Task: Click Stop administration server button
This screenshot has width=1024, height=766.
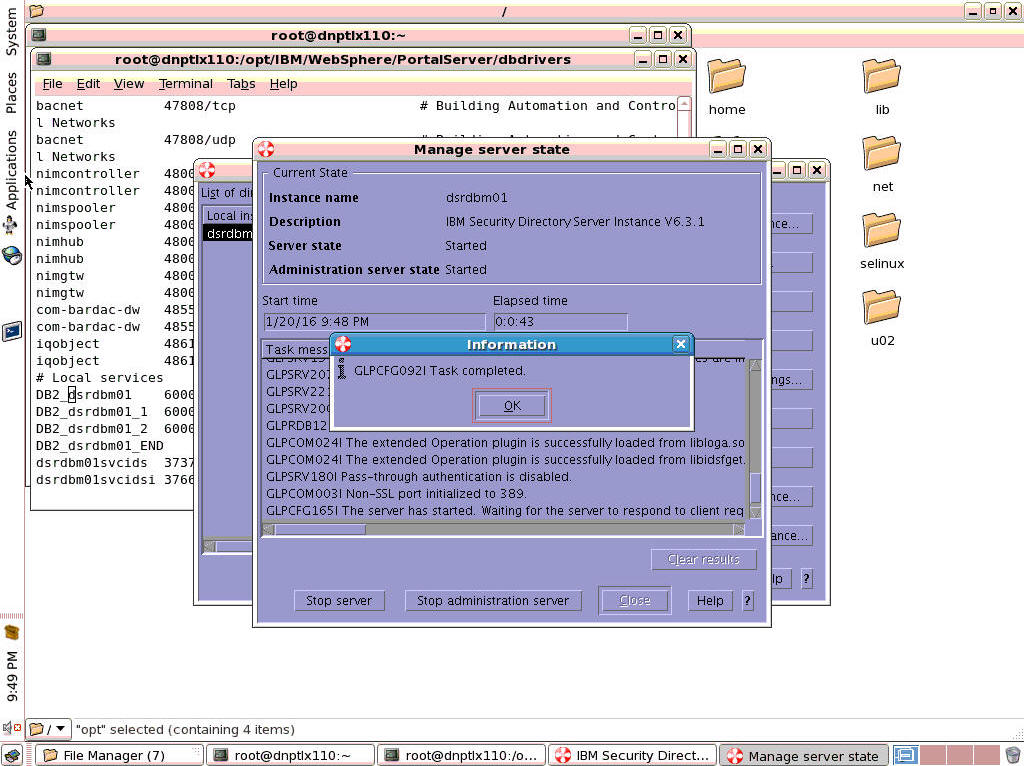Action: (x=492, y=600)
